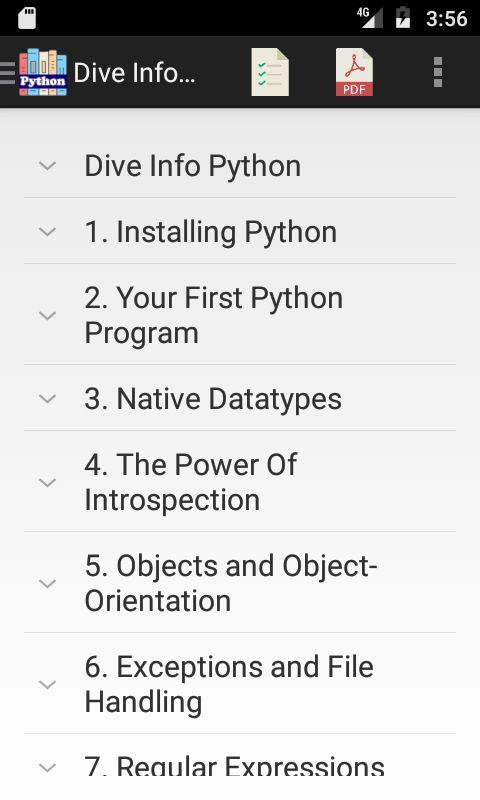Expand chevron beside 2. Your First Python Program

[x=47, y=315]
